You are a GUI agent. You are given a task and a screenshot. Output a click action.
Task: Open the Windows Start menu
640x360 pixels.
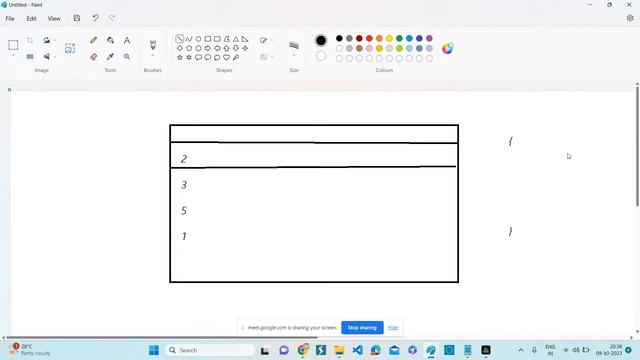coord(154,350)
